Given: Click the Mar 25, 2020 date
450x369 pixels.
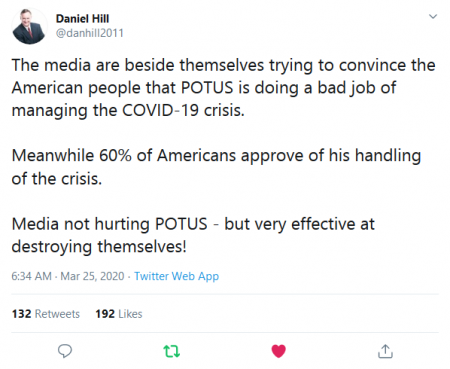Looking at the screenshot, I should 92,276.
